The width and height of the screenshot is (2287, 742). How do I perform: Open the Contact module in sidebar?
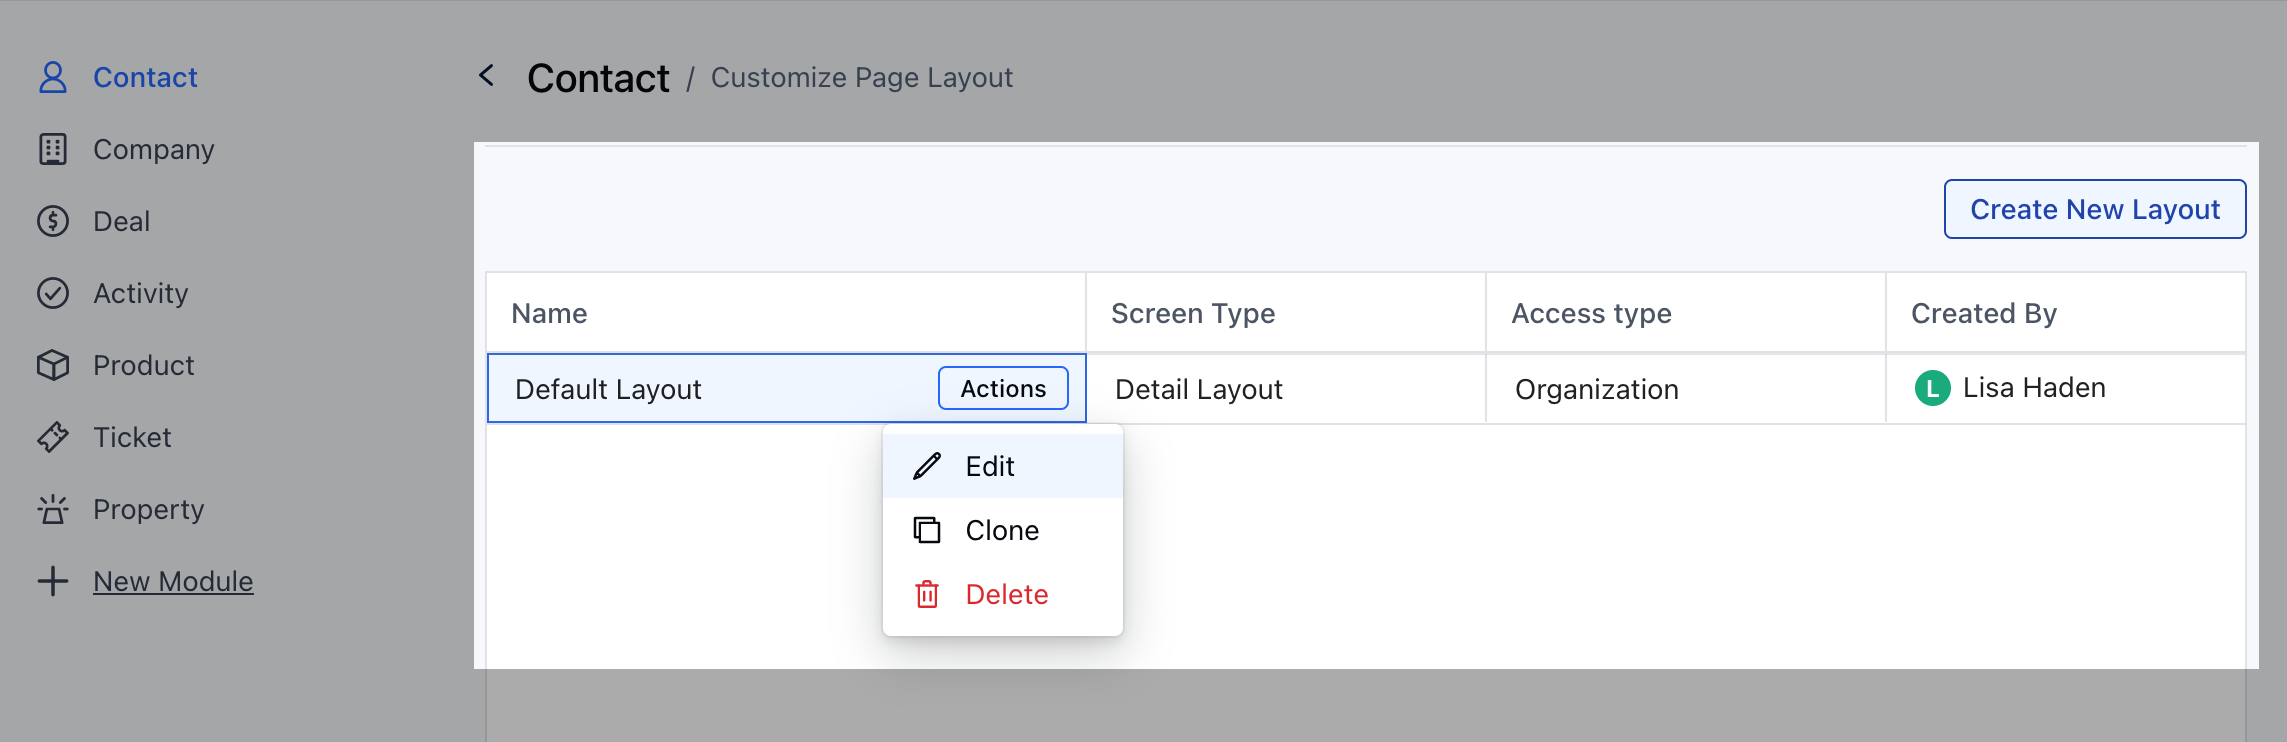[x=145, y=77]
